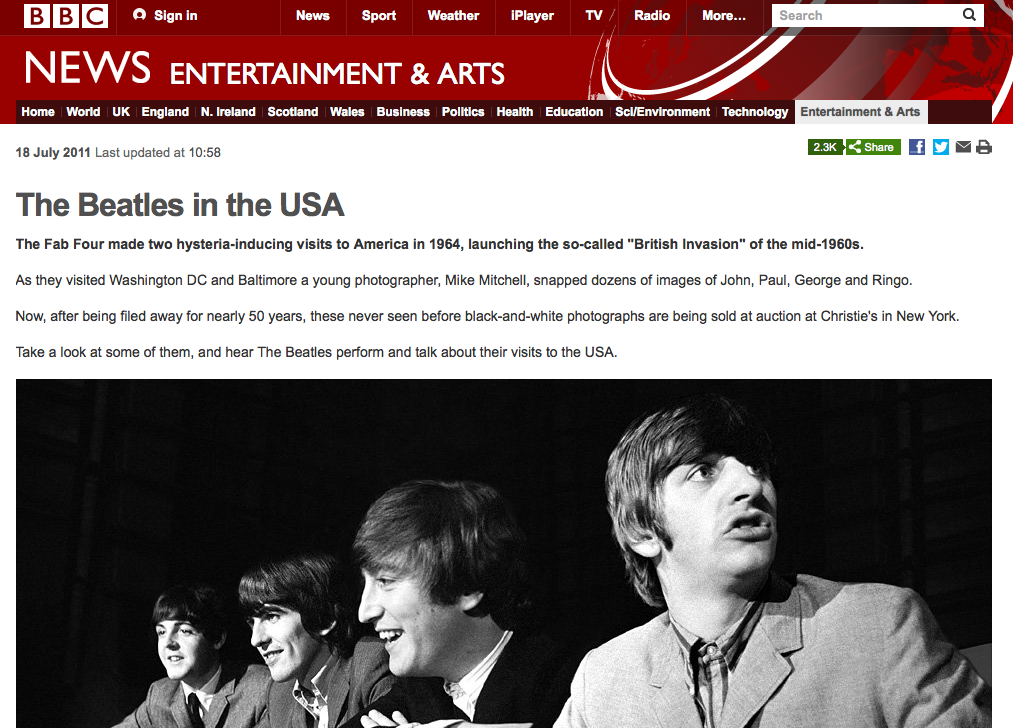
Task: Select the Entertainment & Arts tab
Action: click(860, 112)
